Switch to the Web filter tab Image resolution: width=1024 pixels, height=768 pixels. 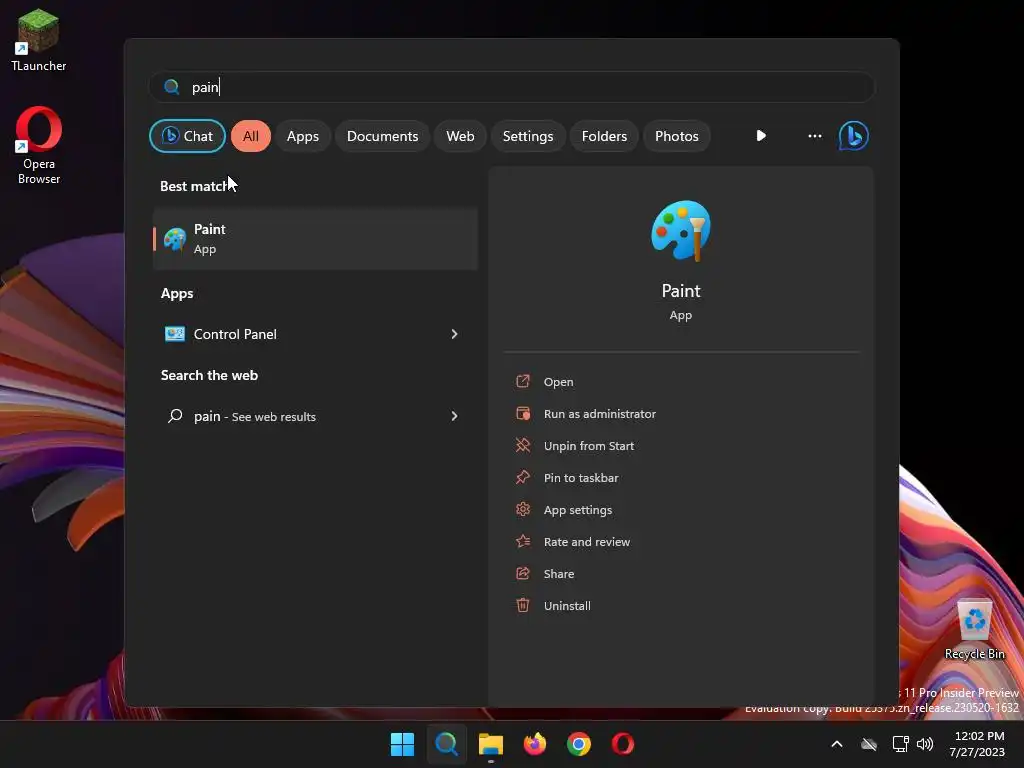[460, 136]
